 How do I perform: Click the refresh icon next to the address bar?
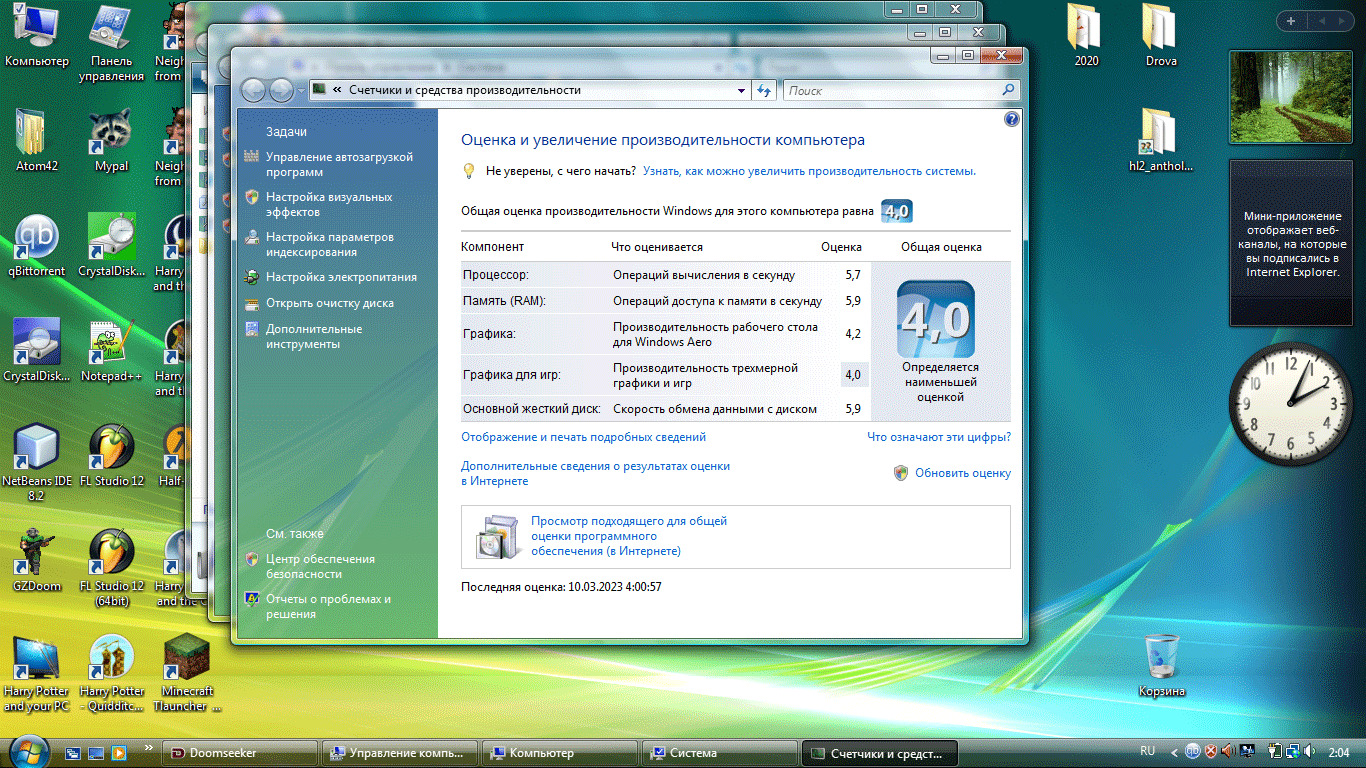pos(765,90)
